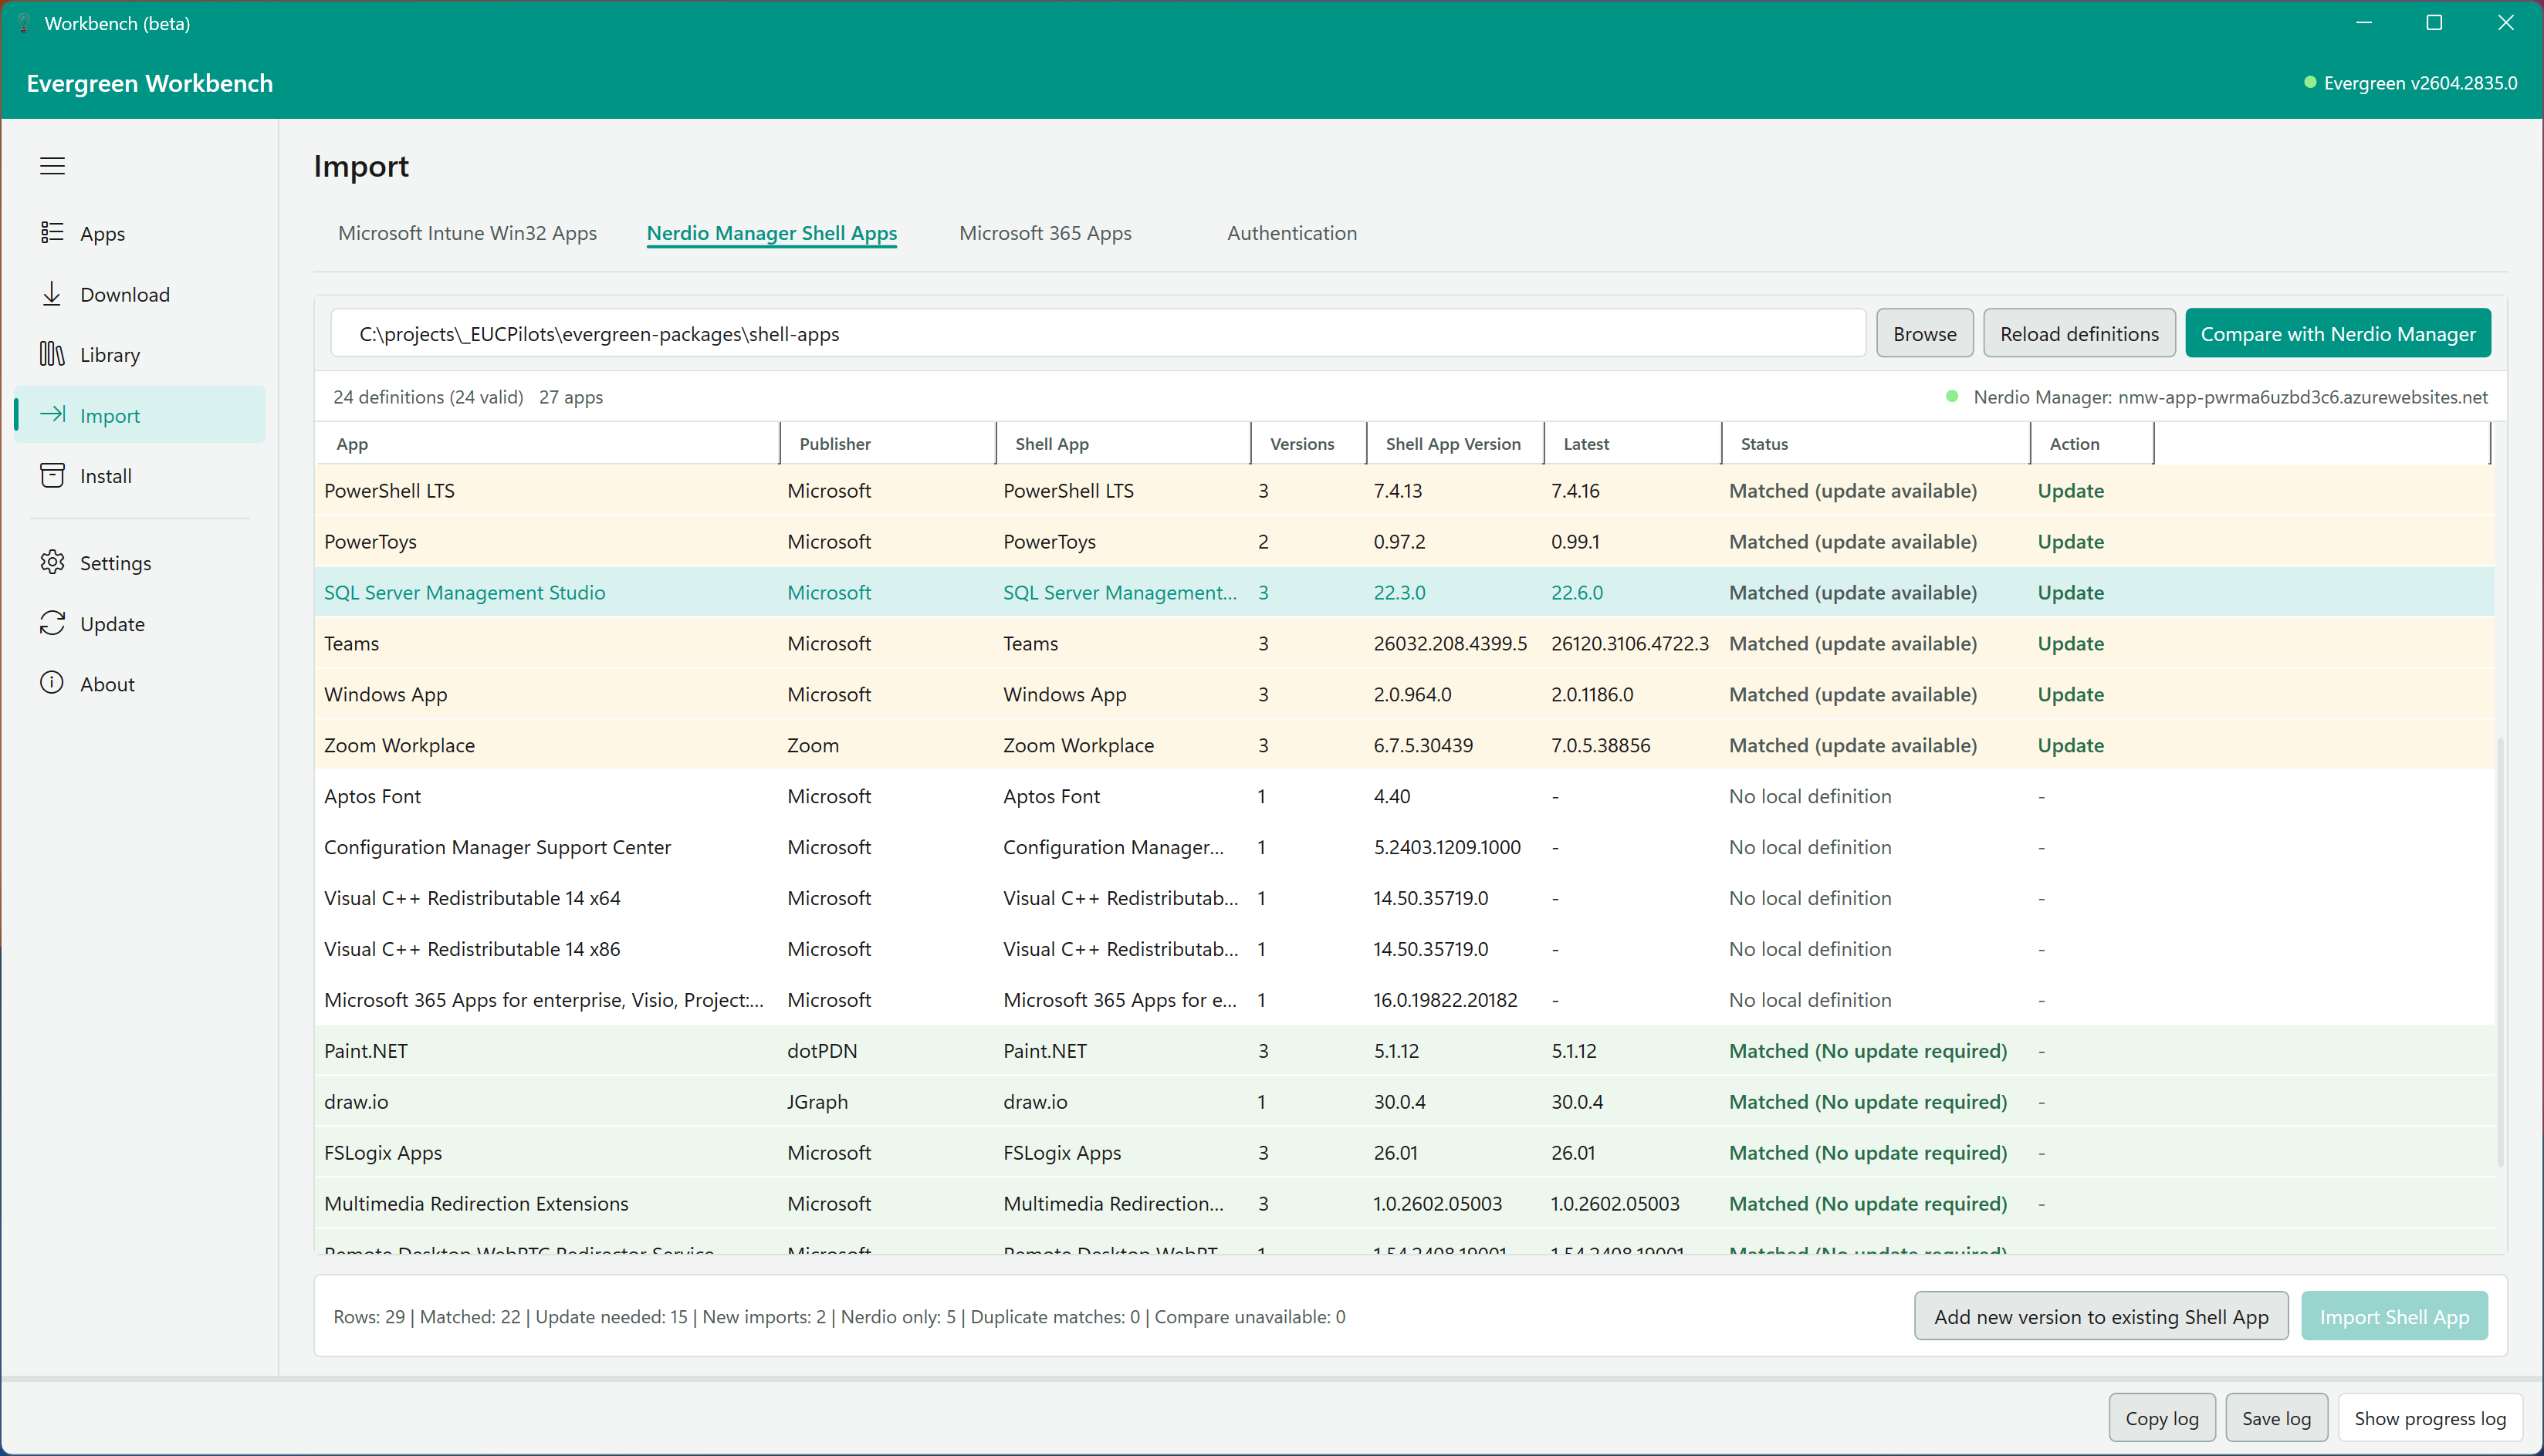Select the Windows App row name

point(385,695)
